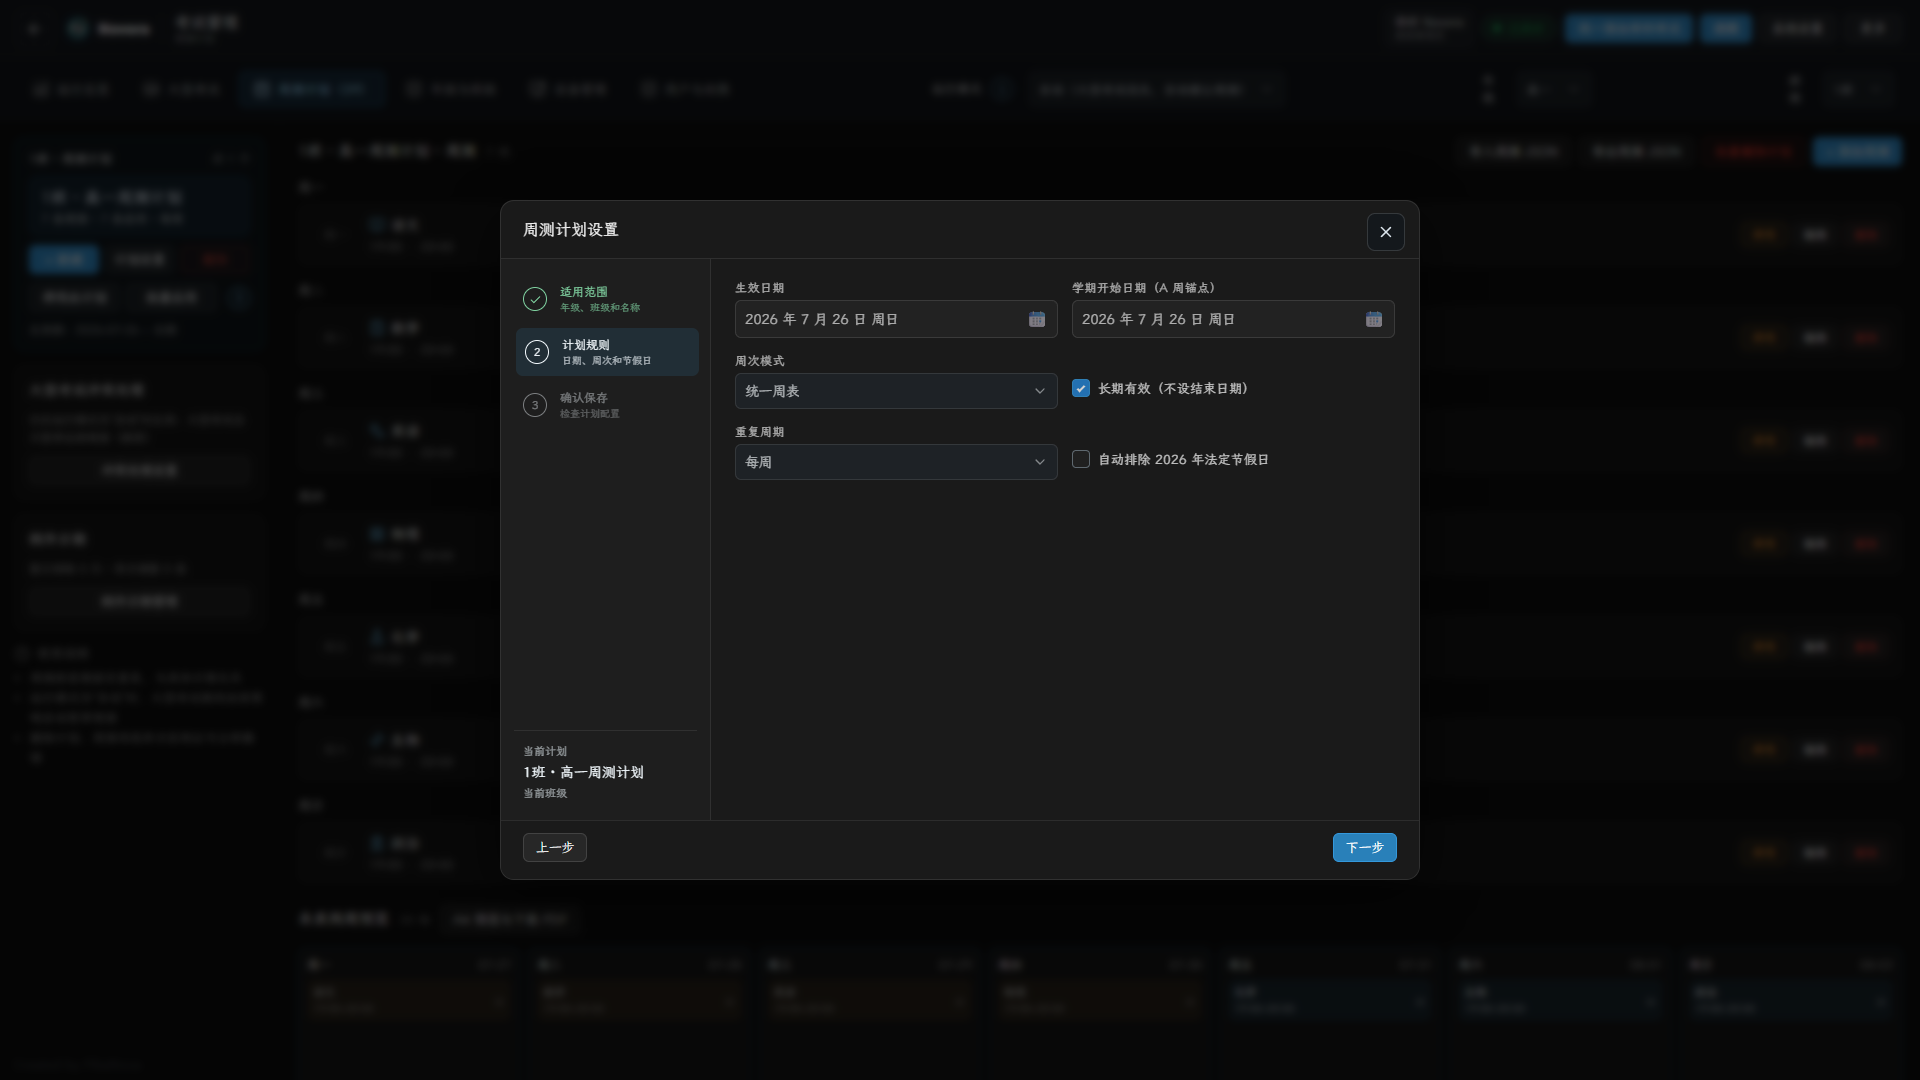
Task: Click the step 3 circle icon
Action: [535, 405]
